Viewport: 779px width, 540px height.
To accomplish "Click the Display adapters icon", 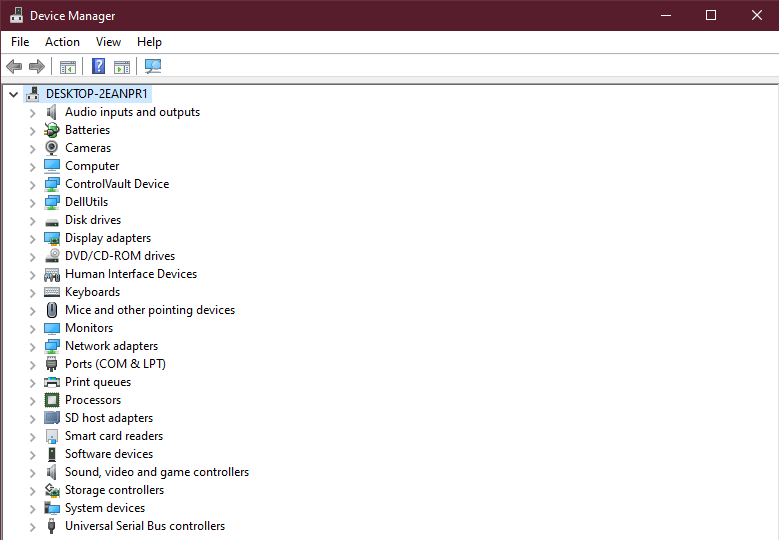I will tap(52, 238).
